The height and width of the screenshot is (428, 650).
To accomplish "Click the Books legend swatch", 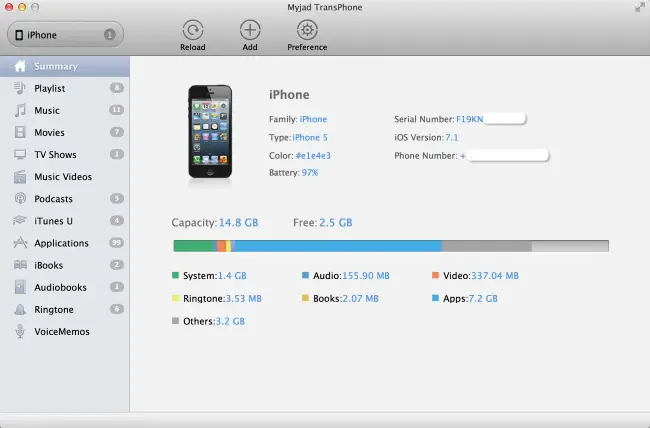I will coord(306,298).
